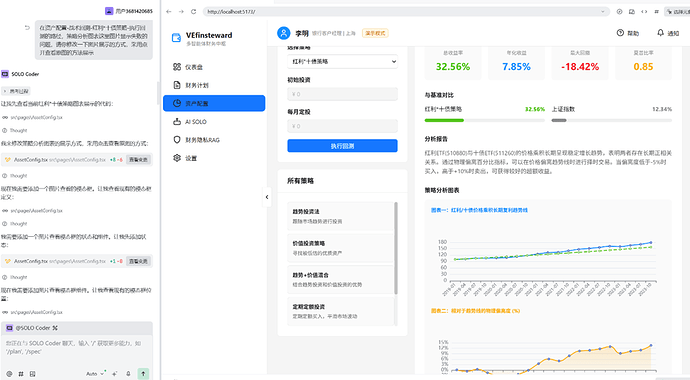Click the sparkle enhance icon near Auto

115,374
